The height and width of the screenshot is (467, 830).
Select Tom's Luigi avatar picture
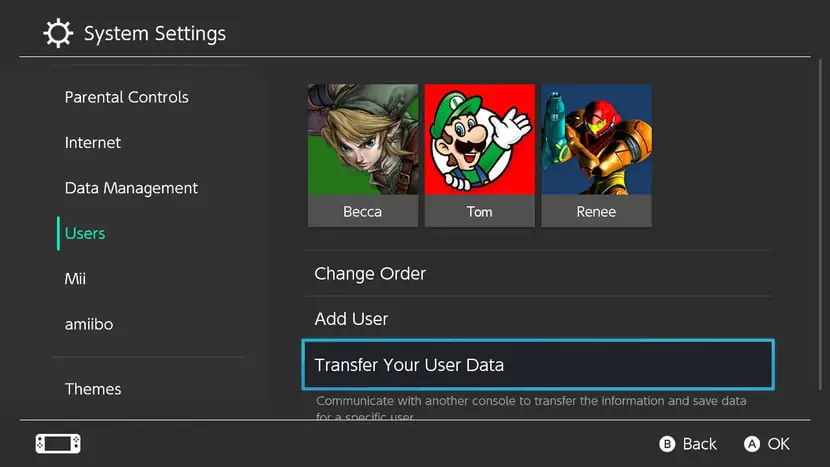(x=479, y=139)
